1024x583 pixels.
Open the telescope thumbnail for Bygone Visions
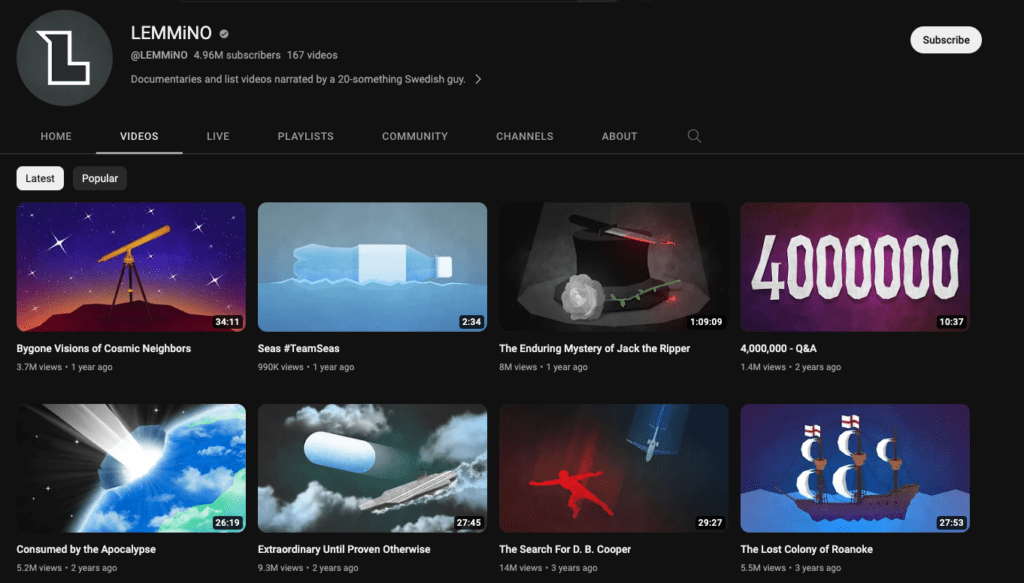click(131, 267)
